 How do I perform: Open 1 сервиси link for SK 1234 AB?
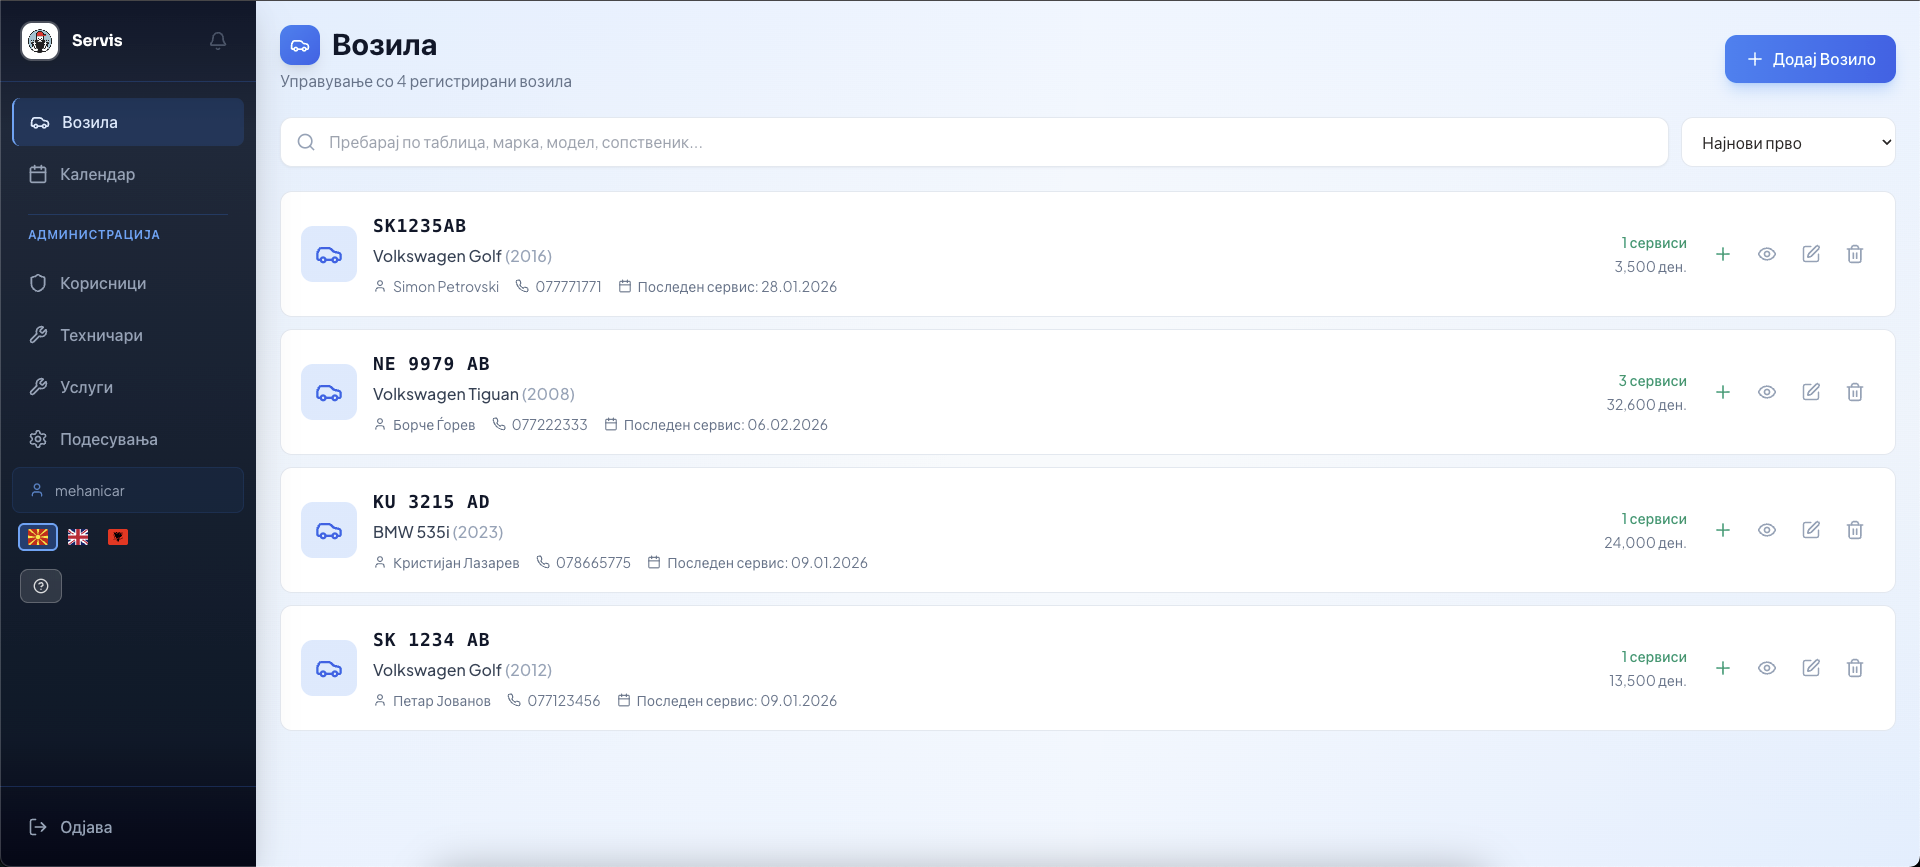click(1654, 657)
